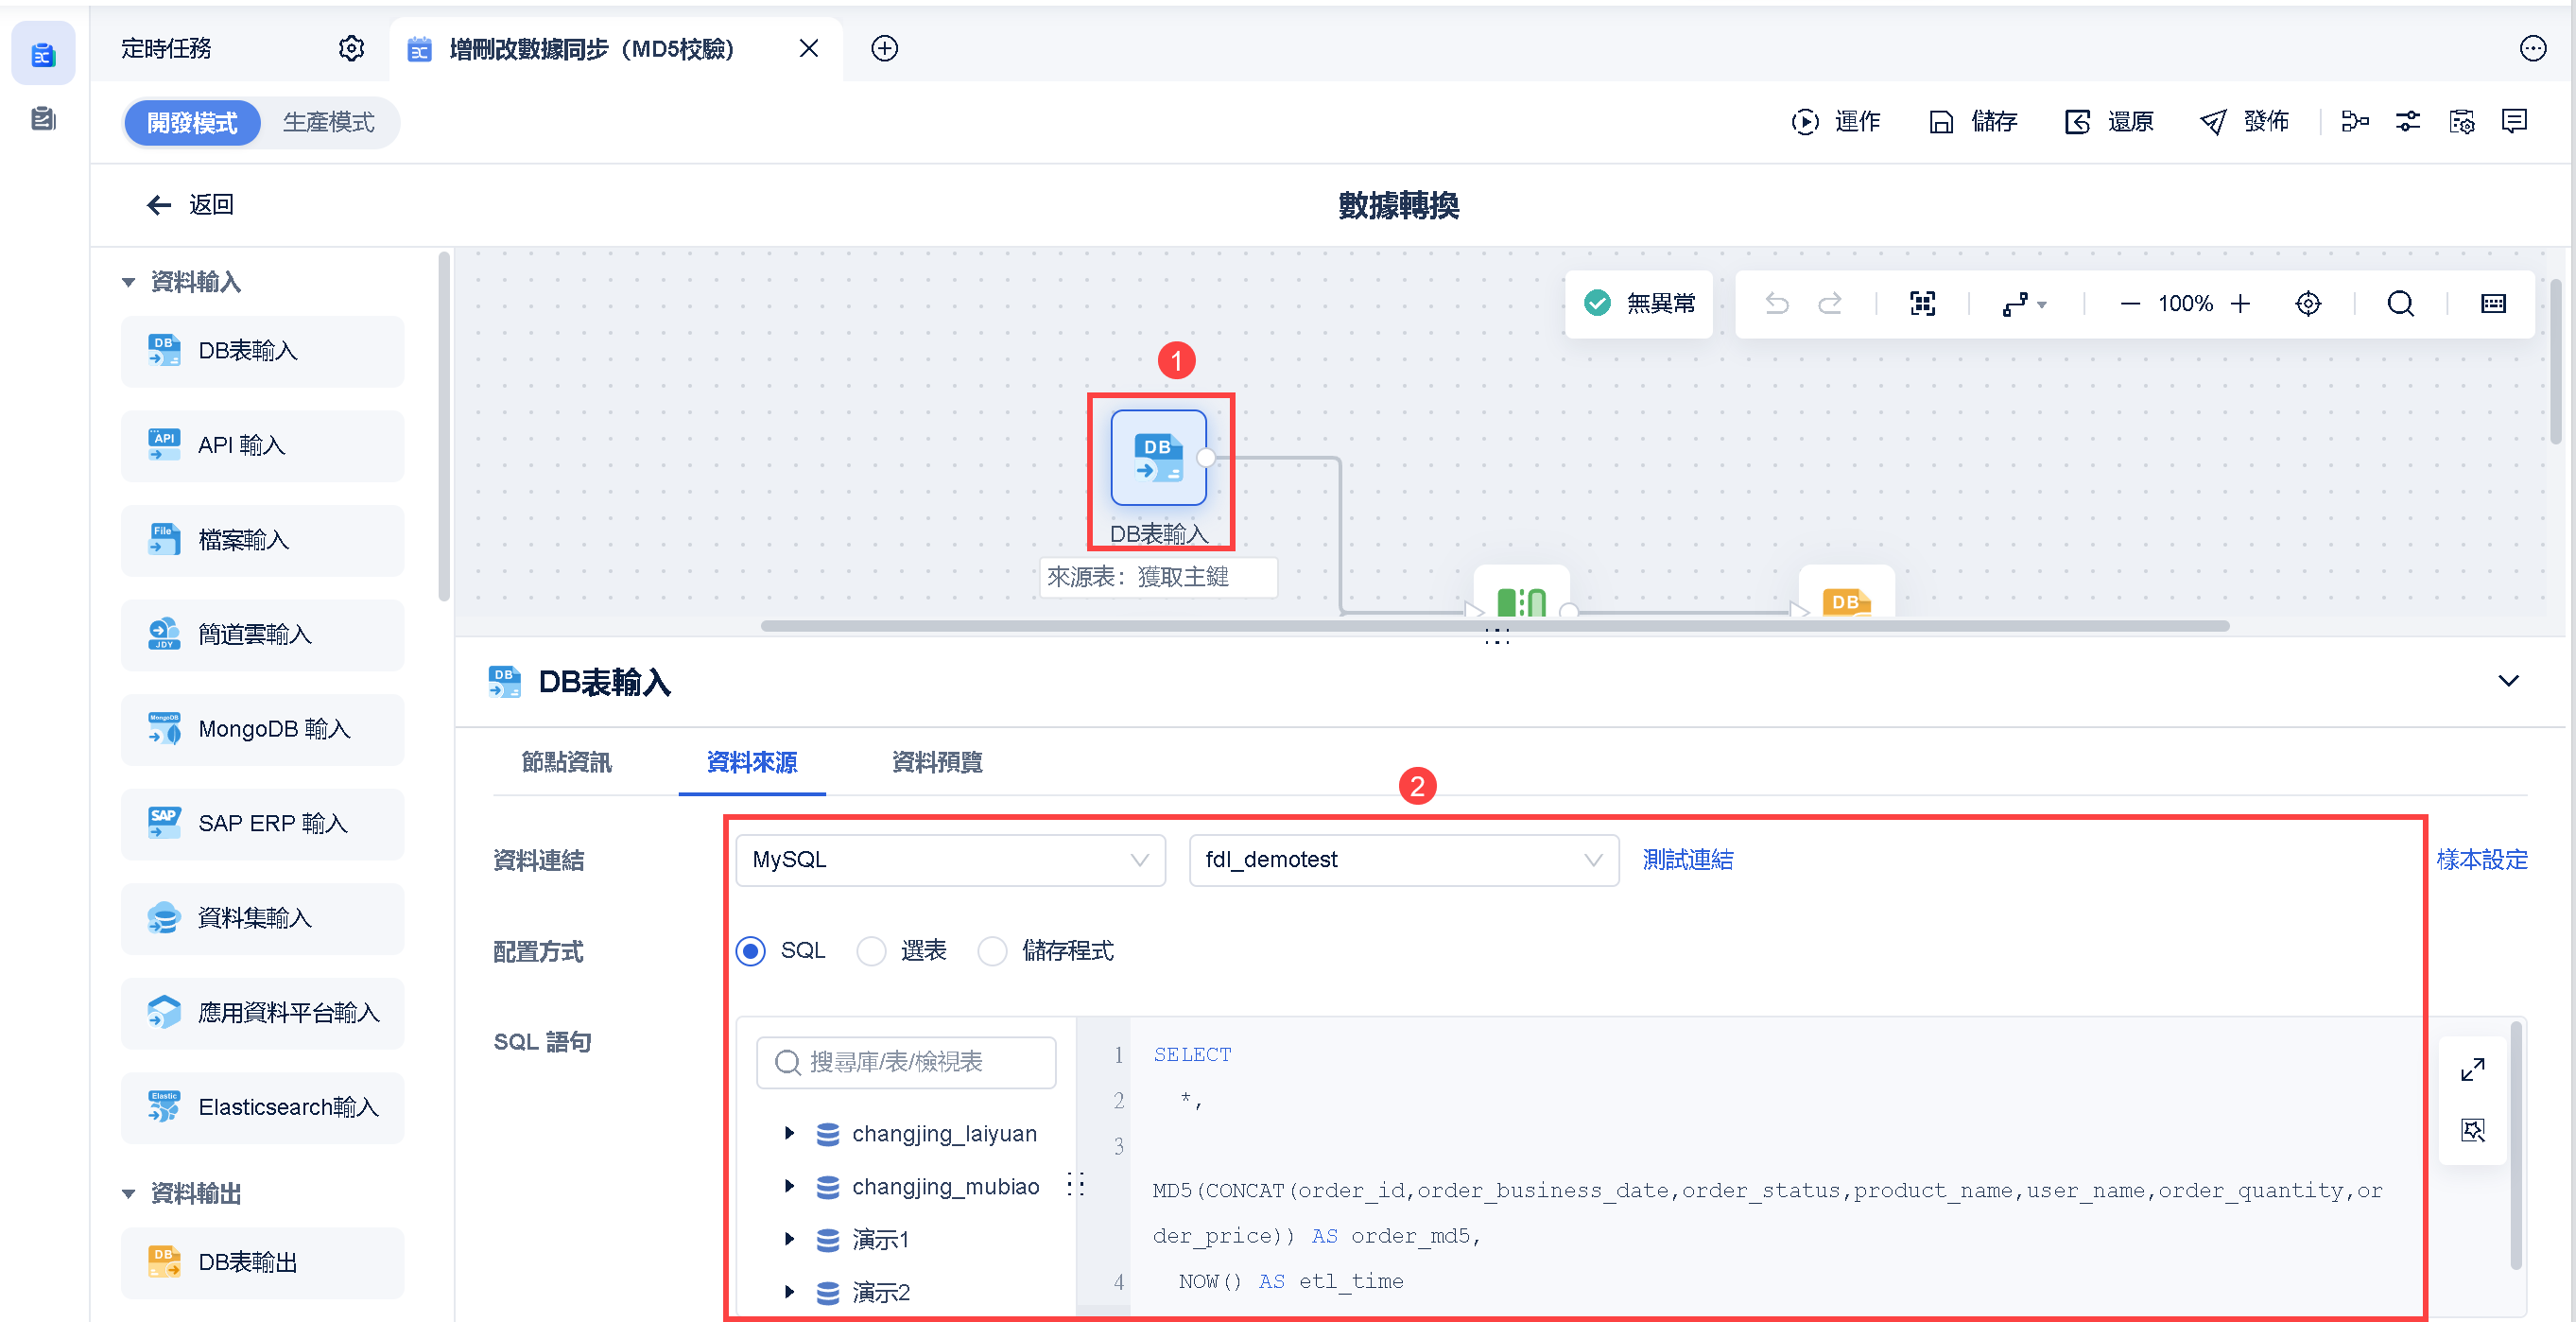Open the fdl_demotest connection dropdown
Screen dimensions: 2576x1322
click(1402, 860)
